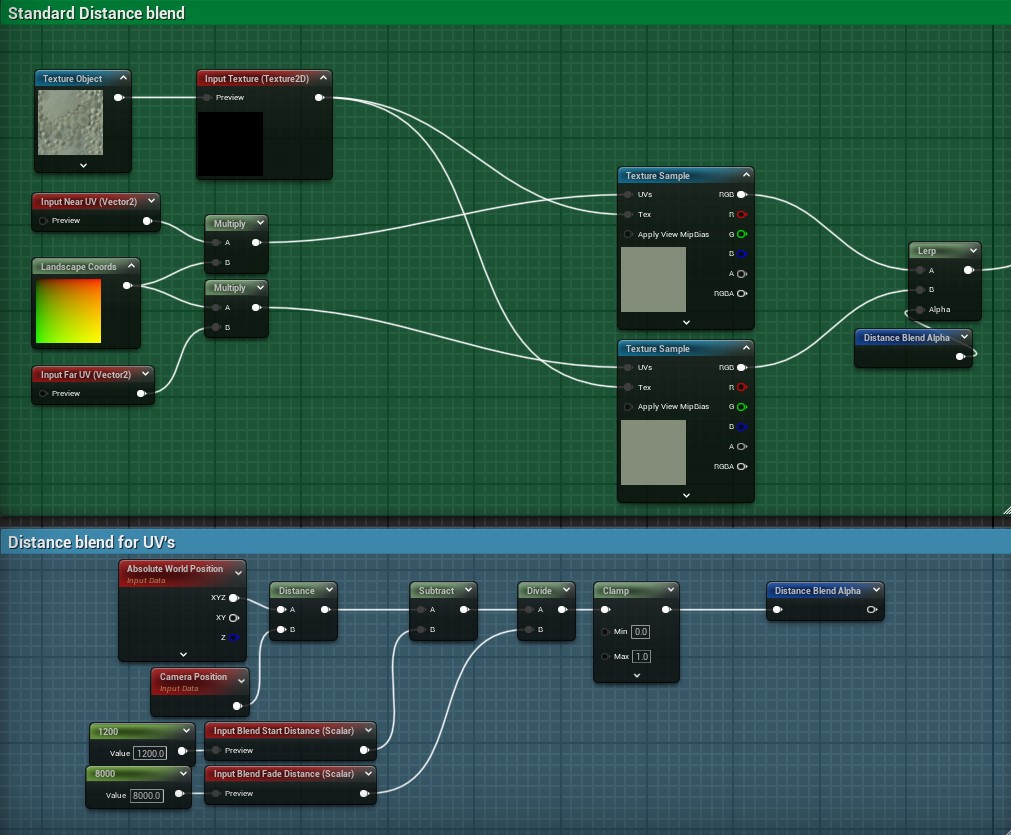
Task: Click green G output pin on lower Texture Sample
Action: coord(741,407)
